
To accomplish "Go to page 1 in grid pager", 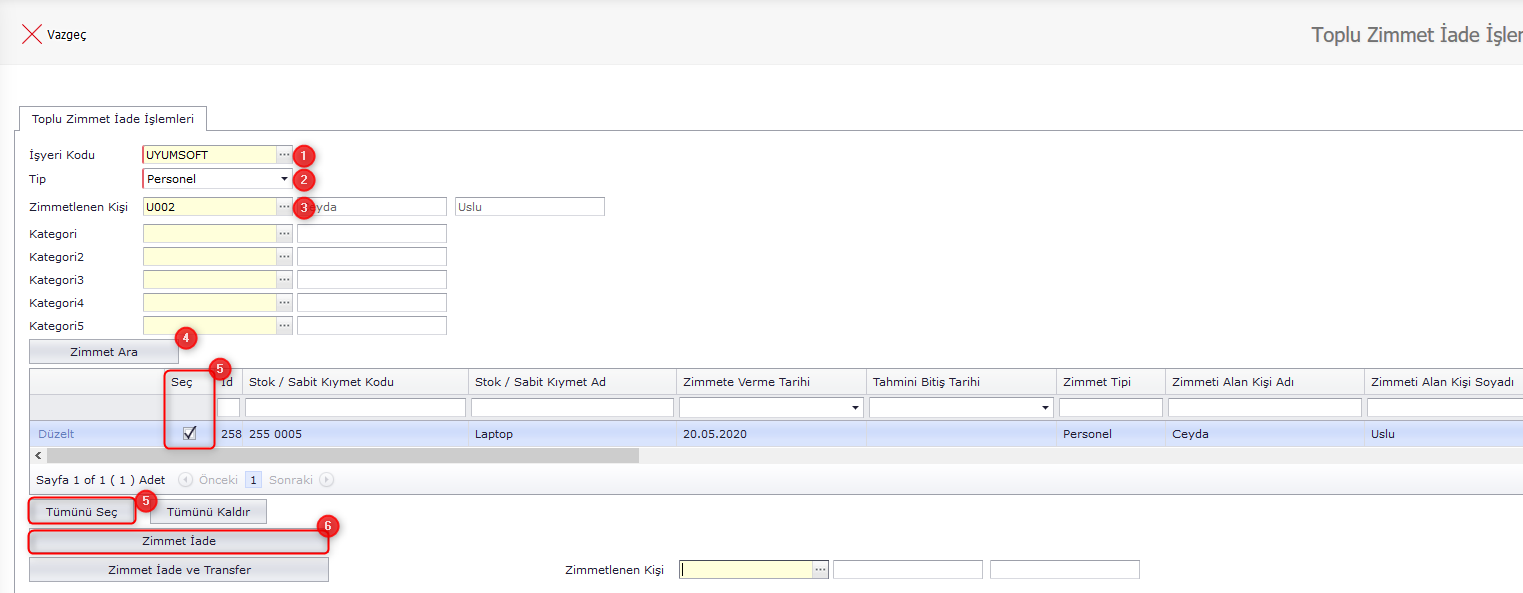I will (x=253, y=480).
